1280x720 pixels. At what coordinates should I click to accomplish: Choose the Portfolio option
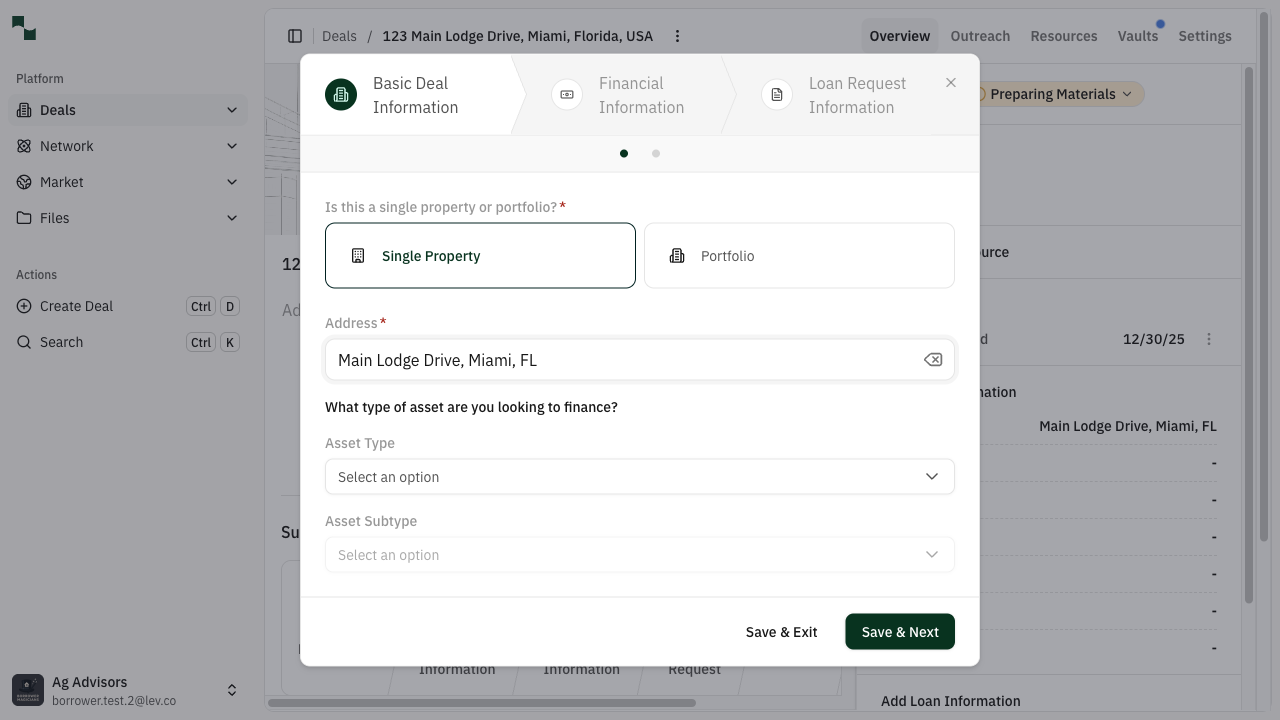click(x=798, y=255)
